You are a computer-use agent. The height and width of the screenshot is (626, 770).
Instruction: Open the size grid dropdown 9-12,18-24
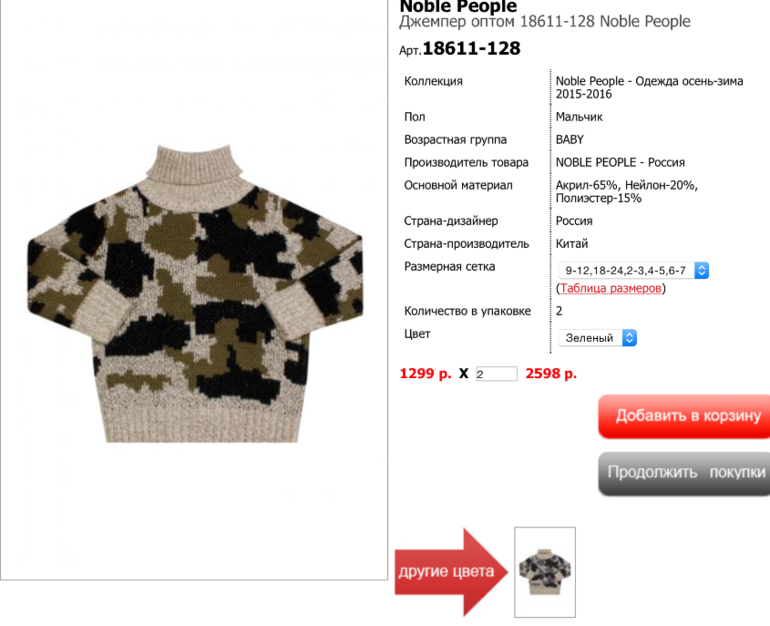[633, 271]
